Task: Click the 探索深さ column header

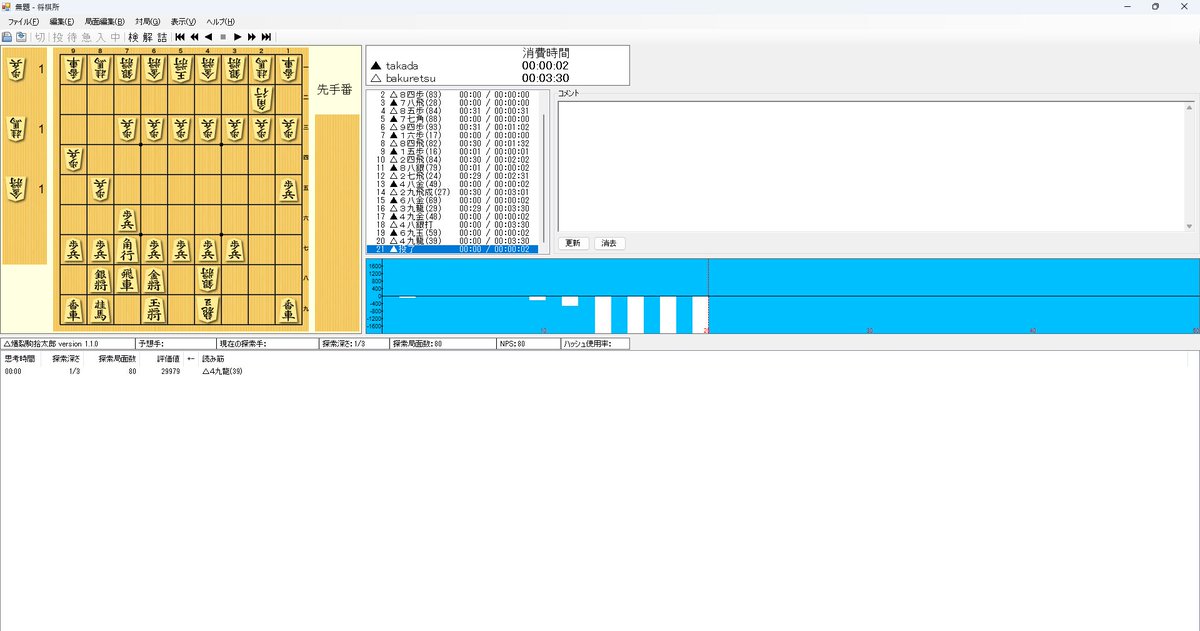Action: pos(68,358)
